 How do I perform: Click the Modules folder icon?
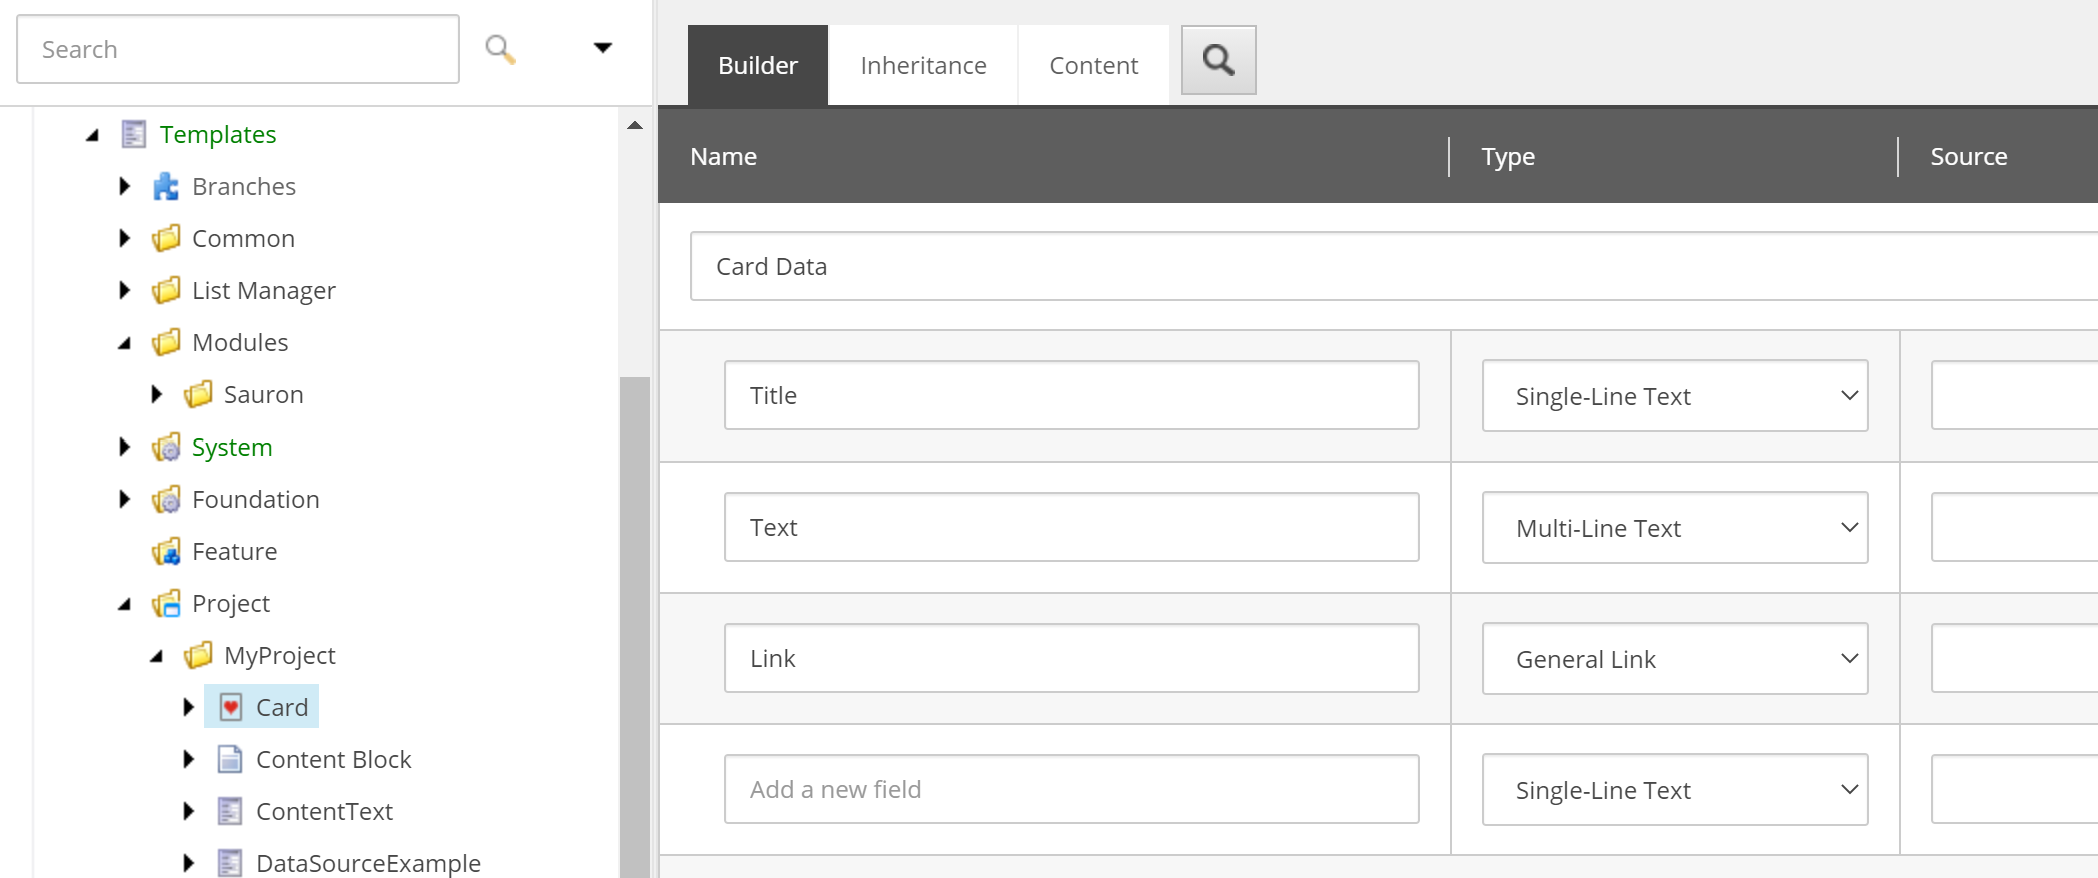click(x=166, y=342)
